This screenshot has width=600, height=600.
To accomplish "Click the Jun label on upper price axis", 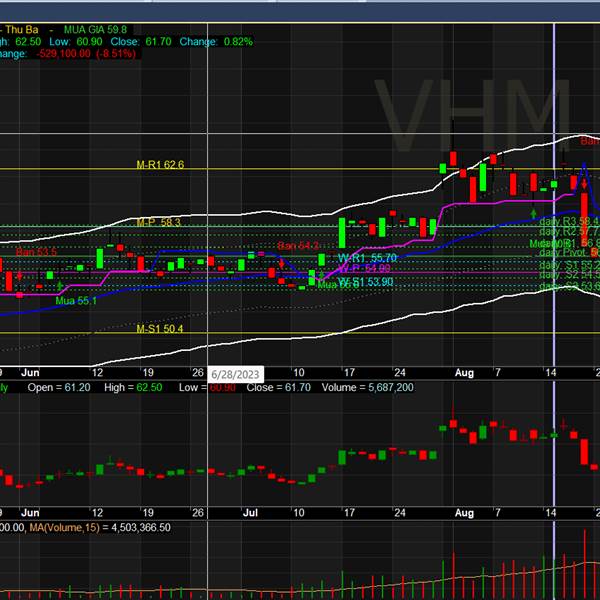I will [x=30, y=373].
